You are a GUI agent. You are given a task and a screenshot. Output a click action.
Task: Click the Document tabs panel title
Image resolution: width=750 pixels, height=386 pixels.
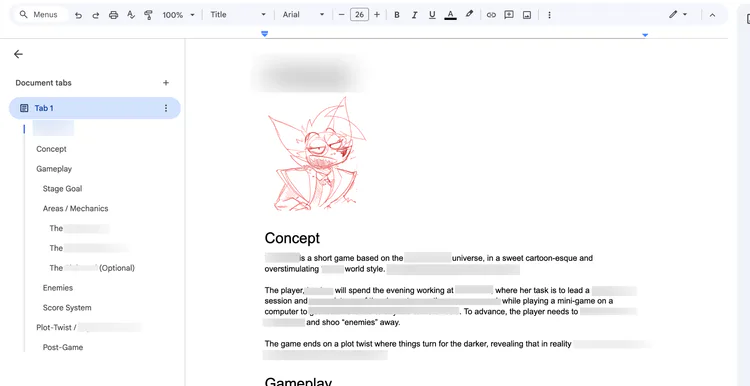click(44, 83)
